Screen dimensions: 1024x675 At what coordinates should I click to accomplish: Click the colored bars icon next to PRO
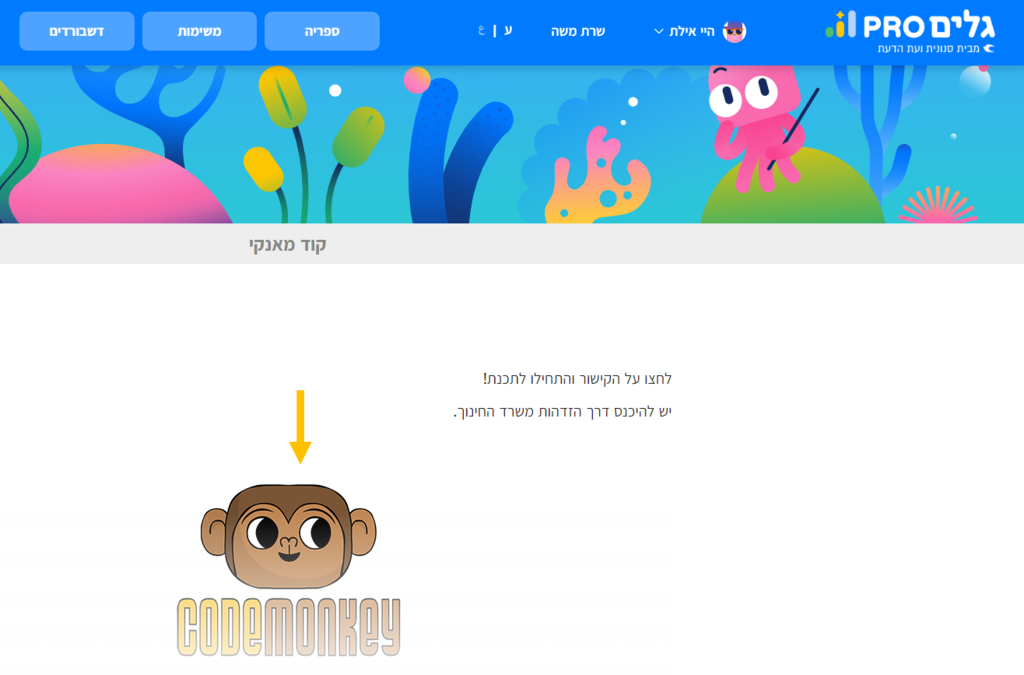click(840, 24)
